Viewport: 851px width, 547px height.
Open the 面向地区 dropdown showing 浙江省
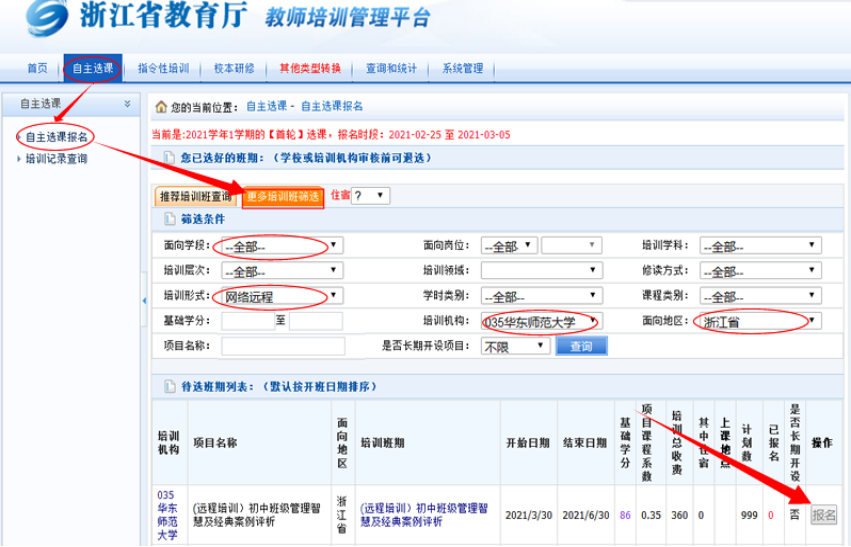point(760,321)
